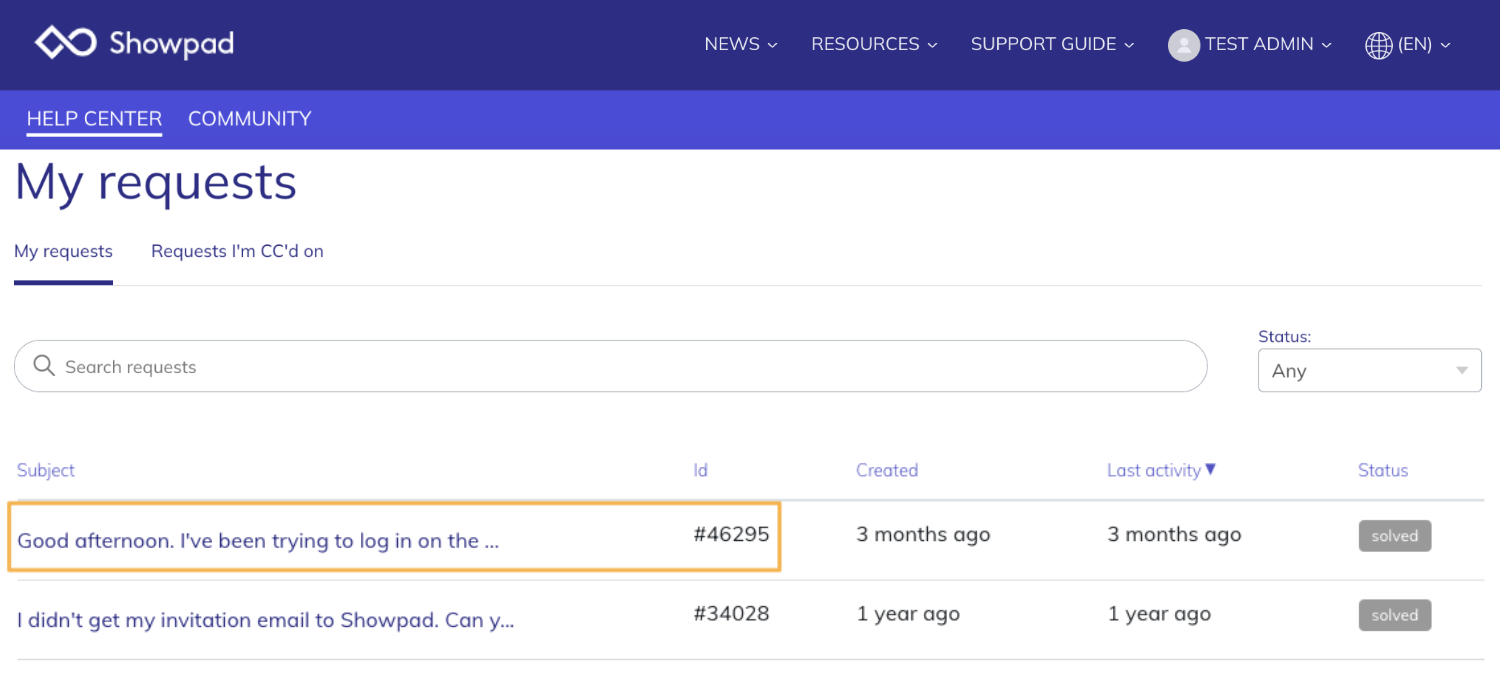
Task: Click the Test Admin avatar icon
Action: [x=1184, y=45]
